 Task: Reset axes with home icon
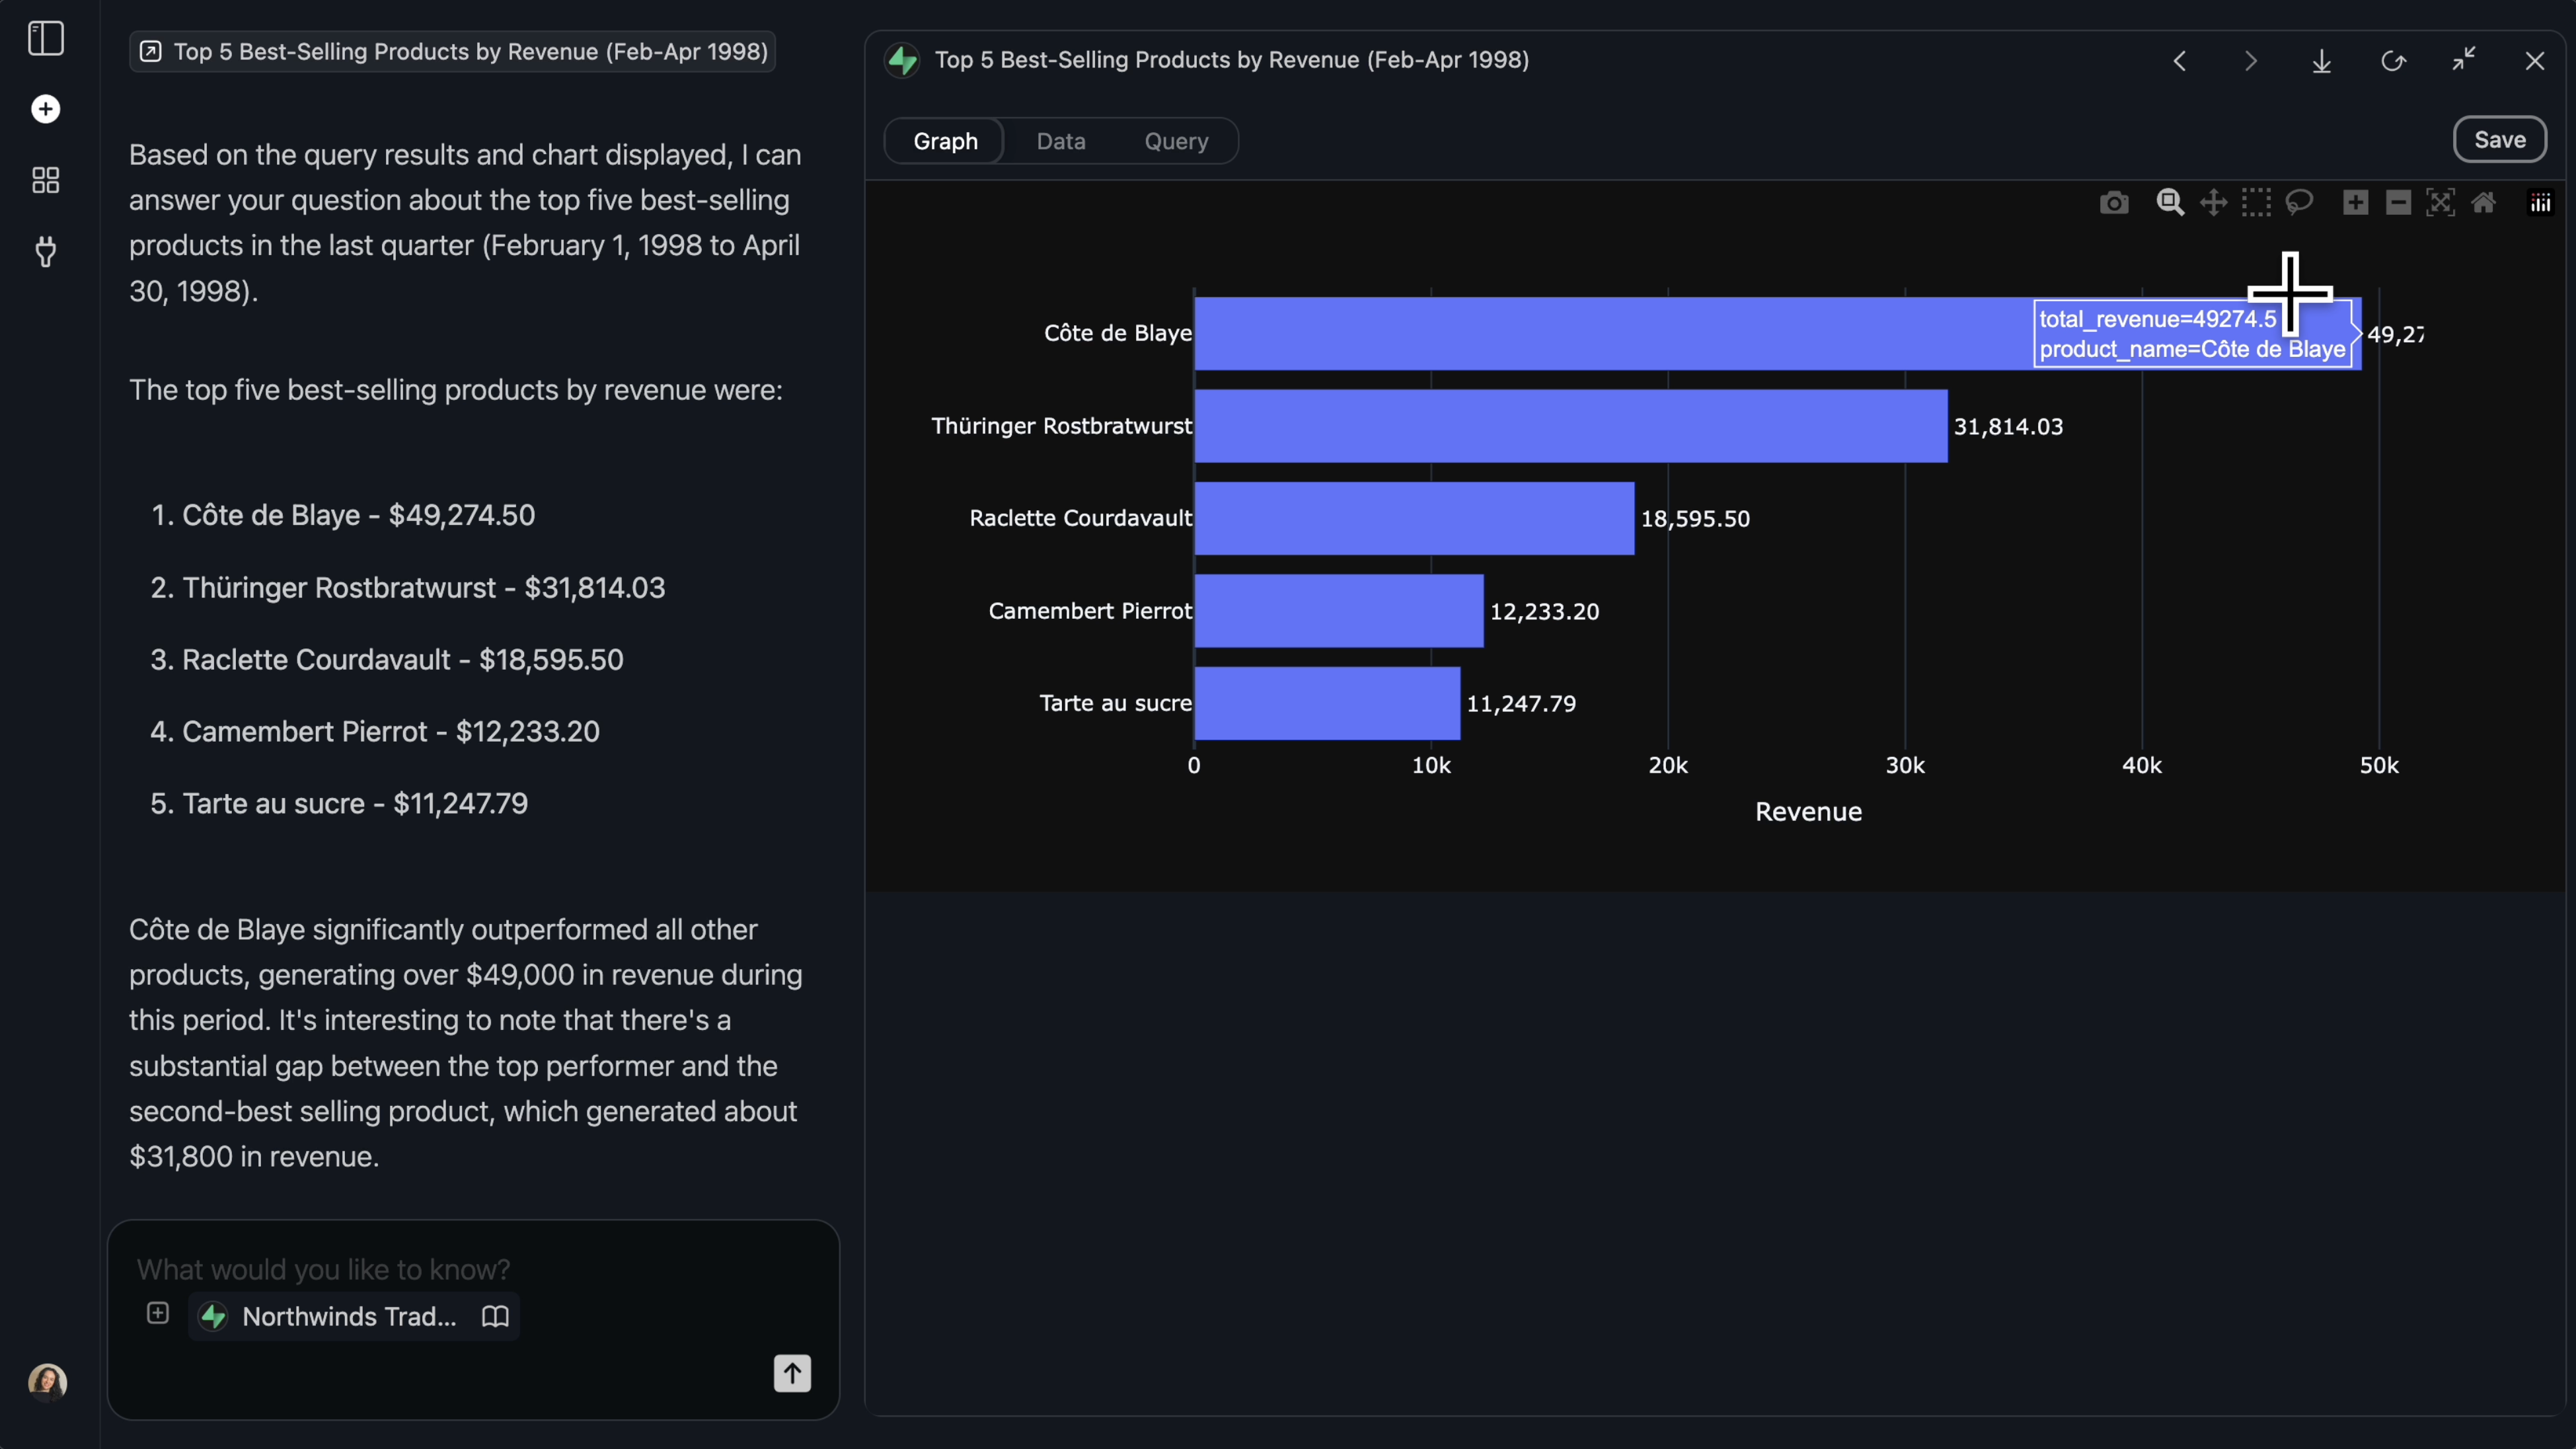click(x=2483, y=203)
